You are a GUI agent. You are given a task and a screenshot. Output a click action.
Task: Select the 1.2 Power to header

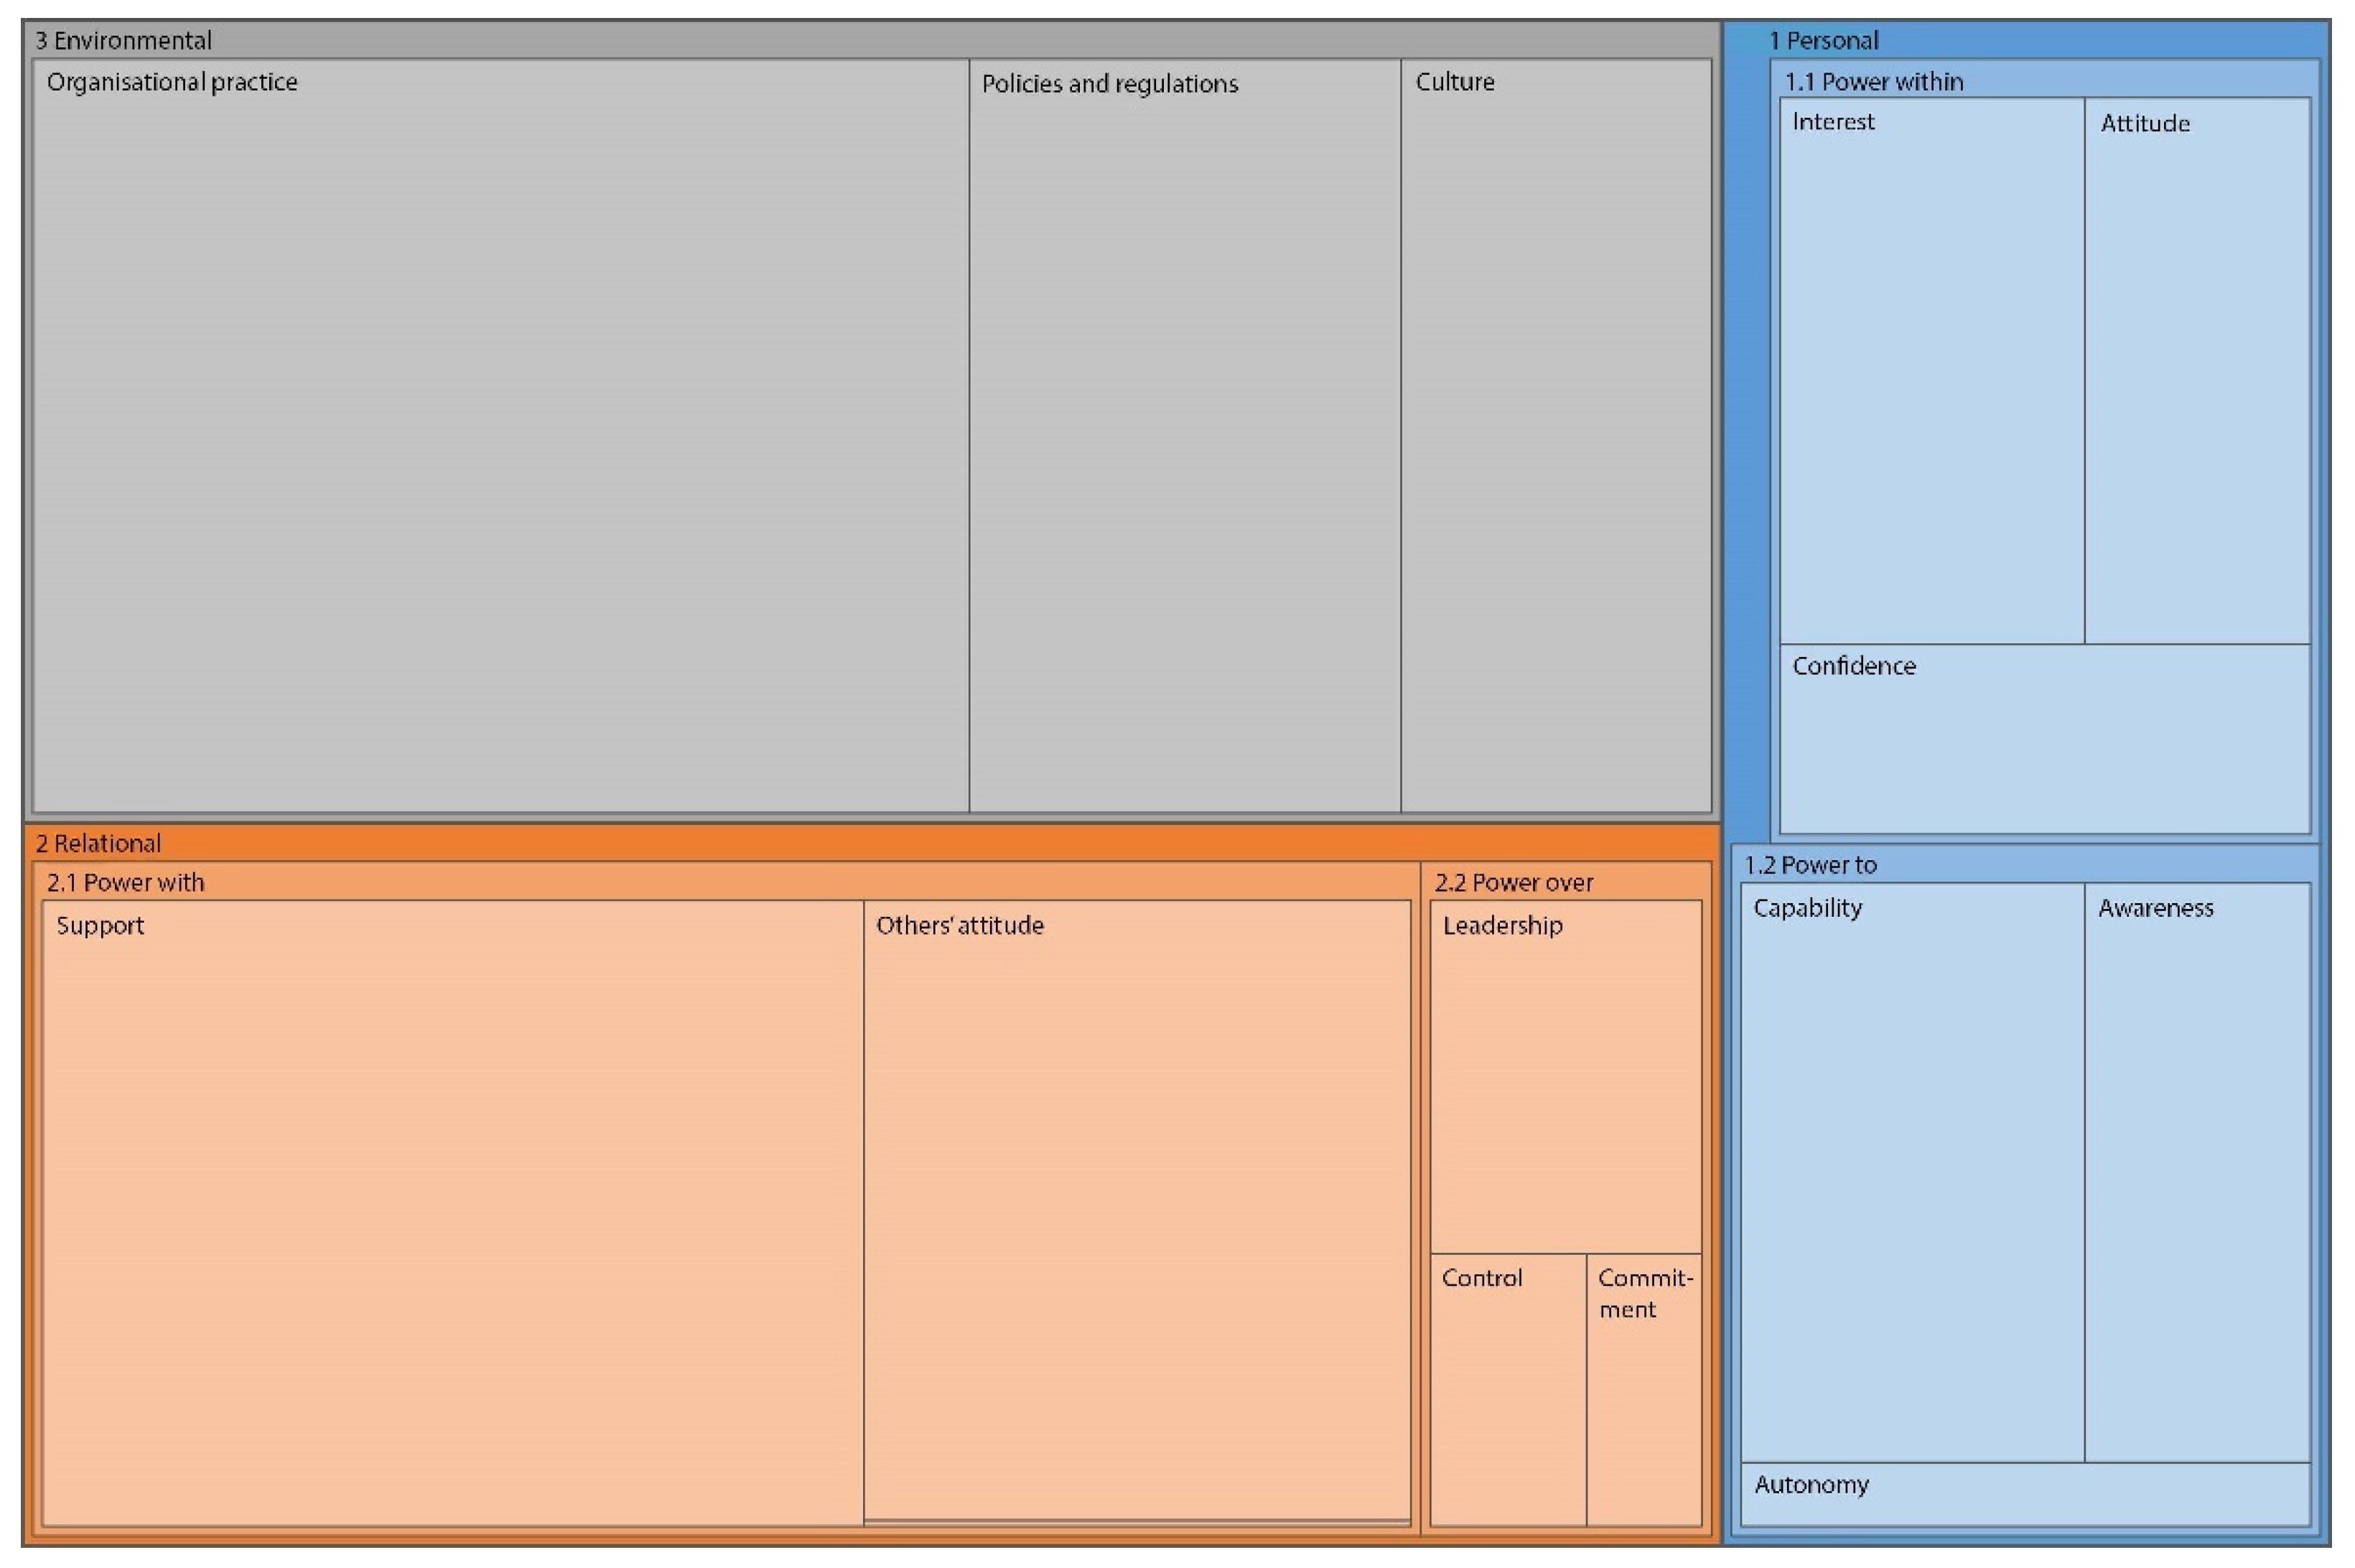[x=1810, y=865]
